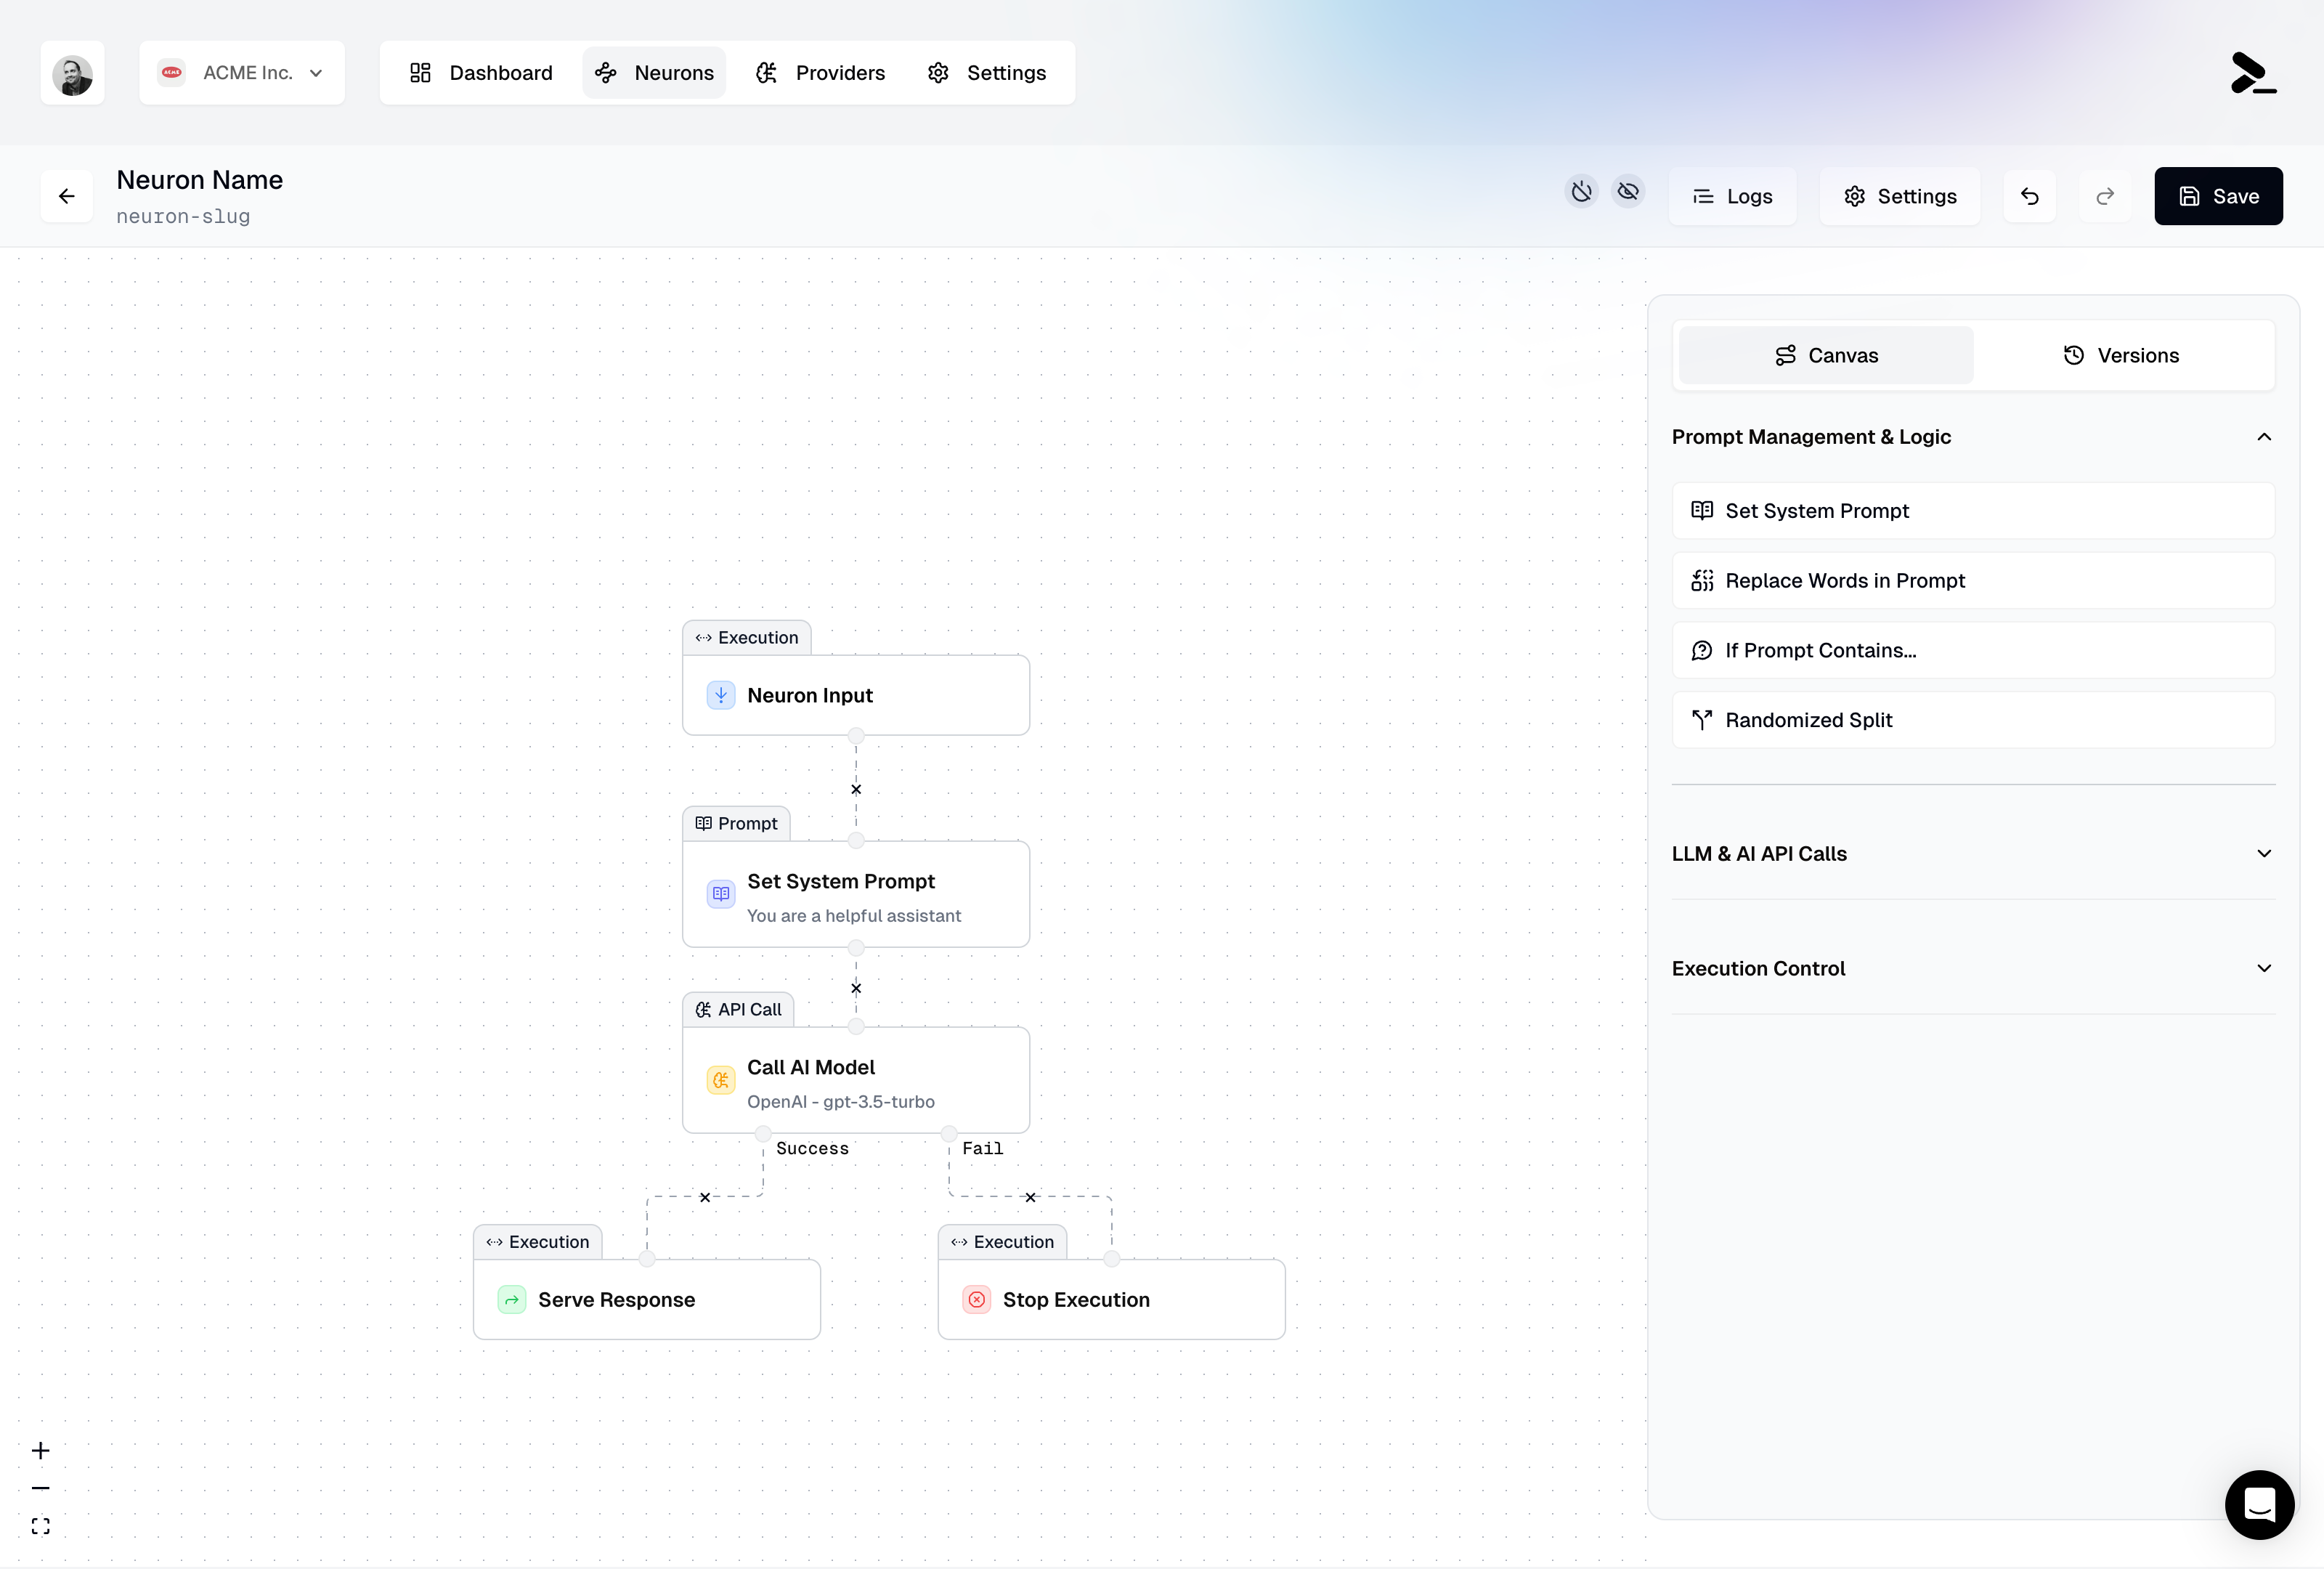Click the Stop Execution node icon
The image size is (2324, 1569).
[976, 1300]
